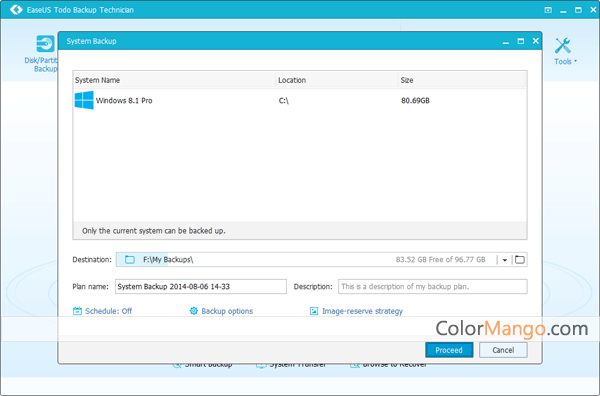Viewport: 600px width, 396px height.
Task: Edit the Plan name field
Action: [201, 287]
